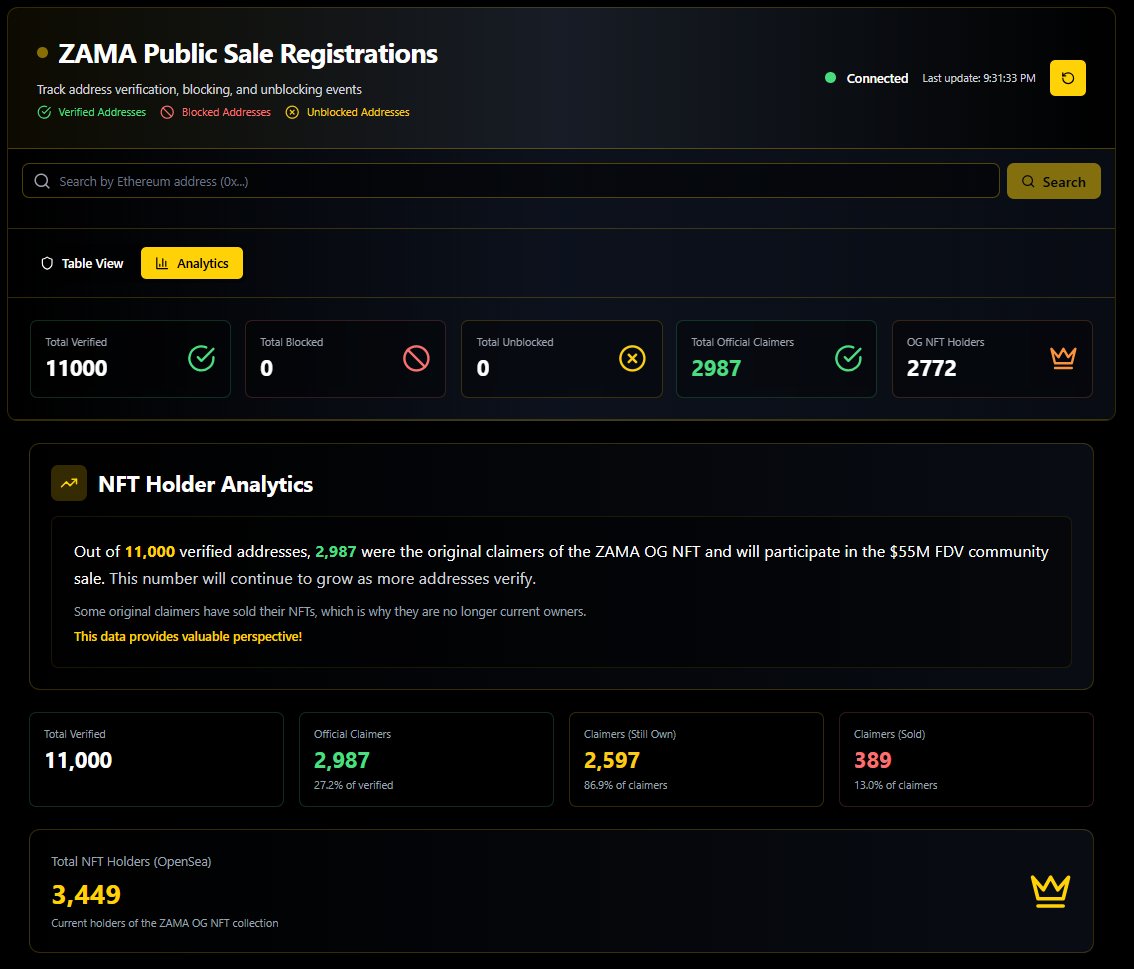
Task: Click the yellow x-circle icon in Total Unblocked card
Action: coord(632,358)
